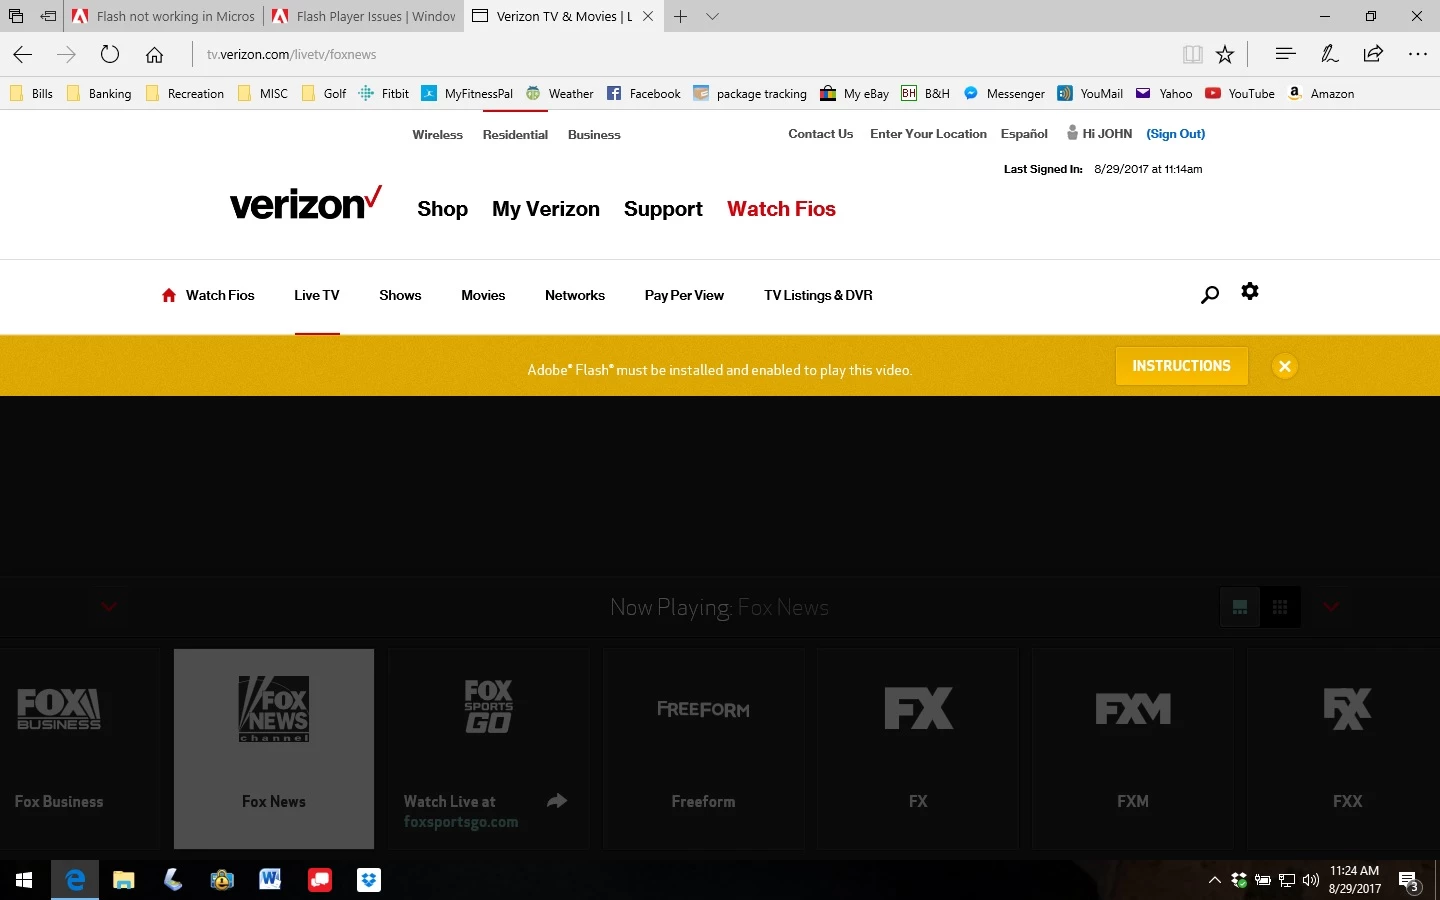Open package tracking bookmark
Screen dimensions: 1440x900
(x=750, y=94)
